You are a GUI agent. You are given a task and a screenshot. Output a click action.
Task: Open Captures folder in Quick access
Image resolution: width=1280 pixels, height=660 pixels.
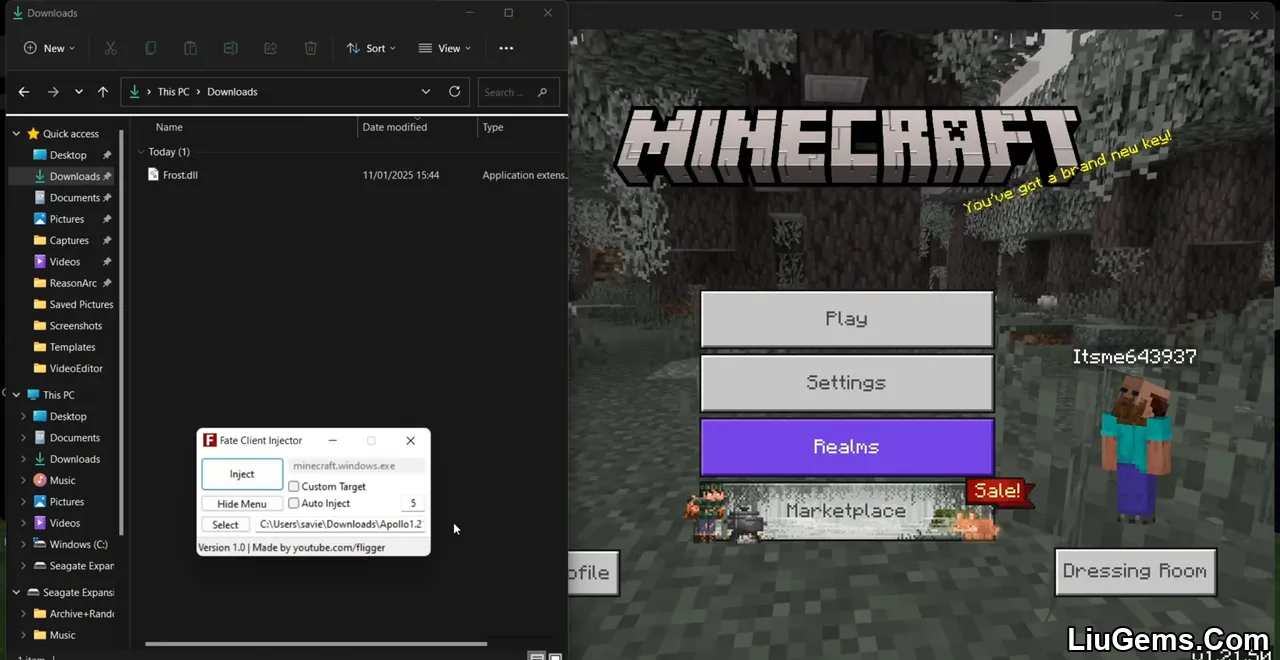tap(68, 240)
